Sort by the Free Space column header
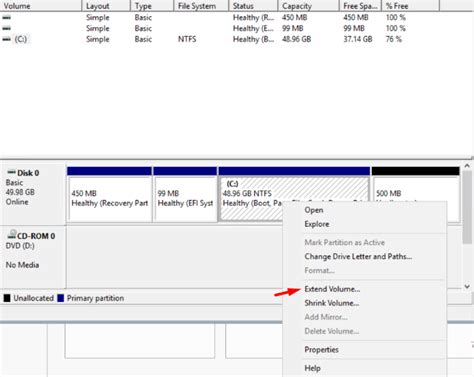 (x=360, y=6)
